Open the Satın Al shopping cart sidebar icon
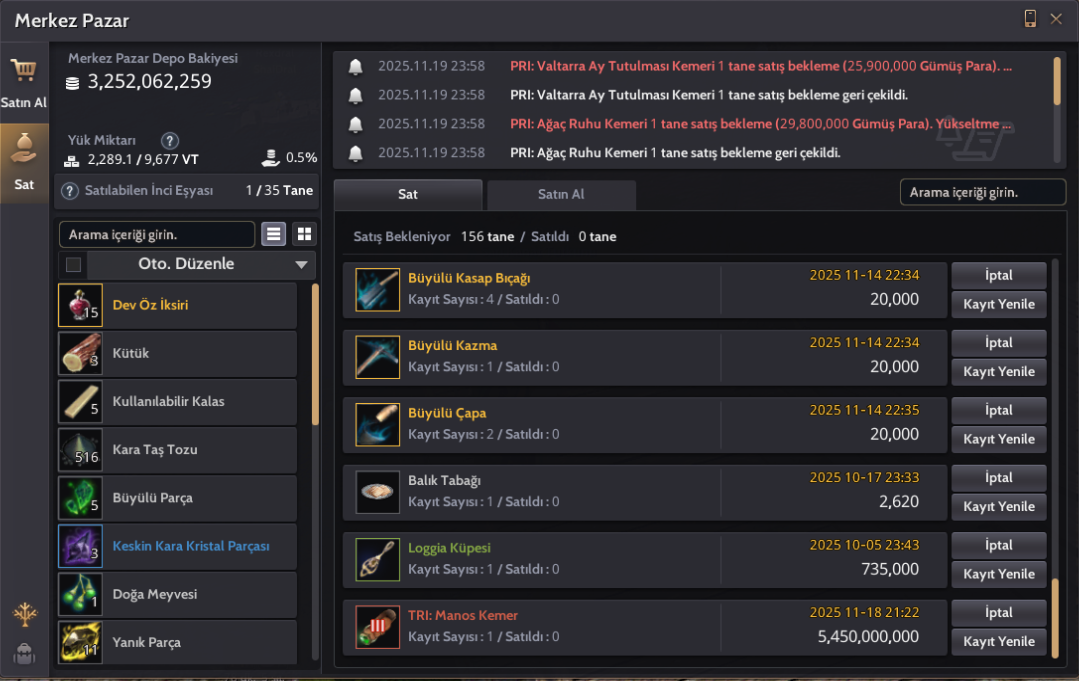Image resolution: width=1079 pixels, height=681 pixels. 24,81
